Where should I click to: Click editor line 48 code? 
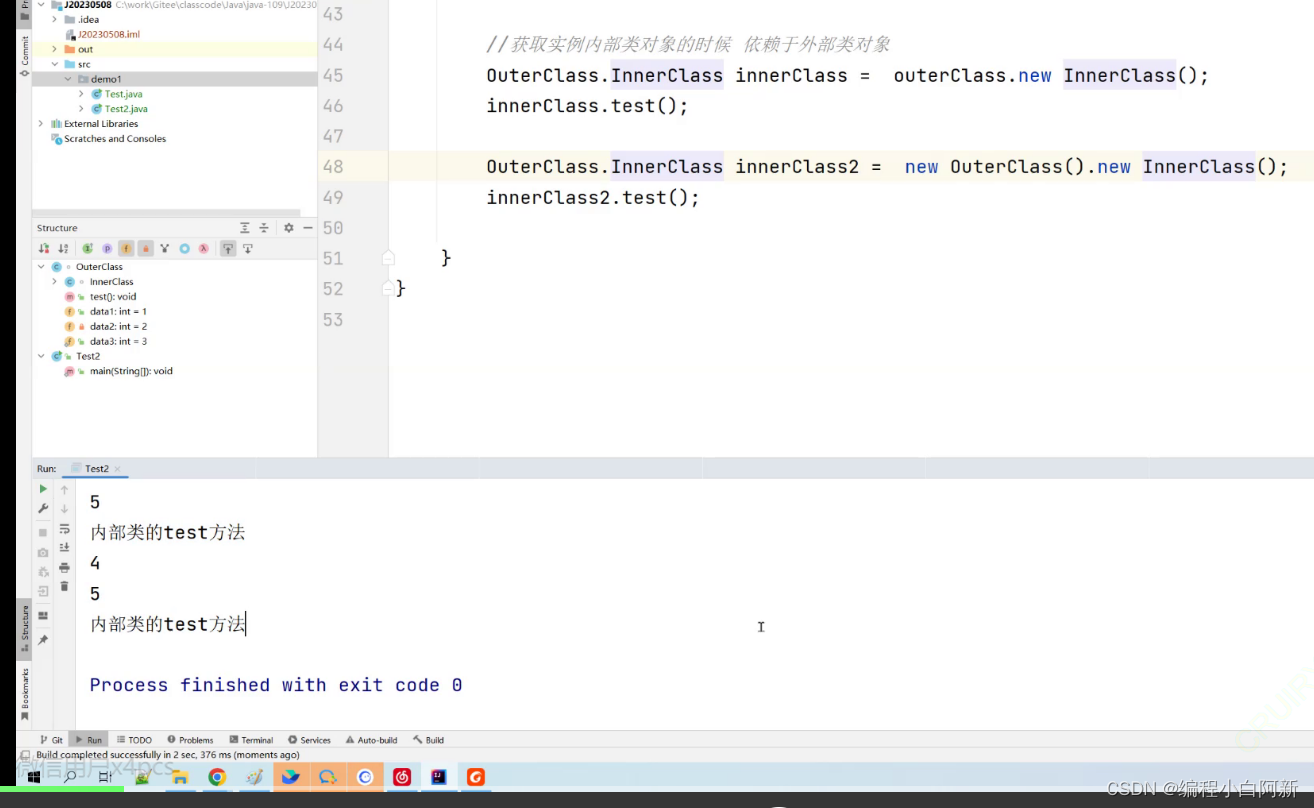point(887,167)
